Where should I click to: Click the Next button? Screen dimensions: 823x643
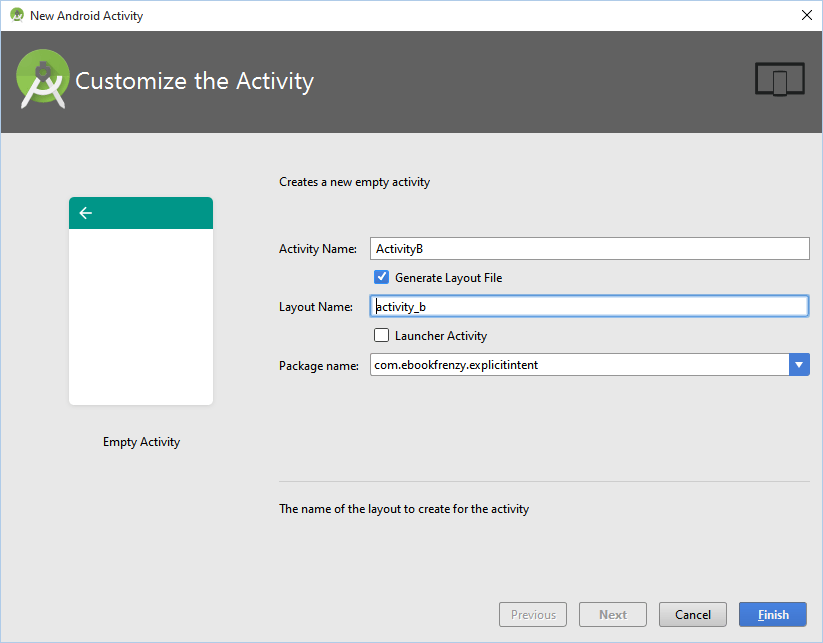tap(613, 614)
